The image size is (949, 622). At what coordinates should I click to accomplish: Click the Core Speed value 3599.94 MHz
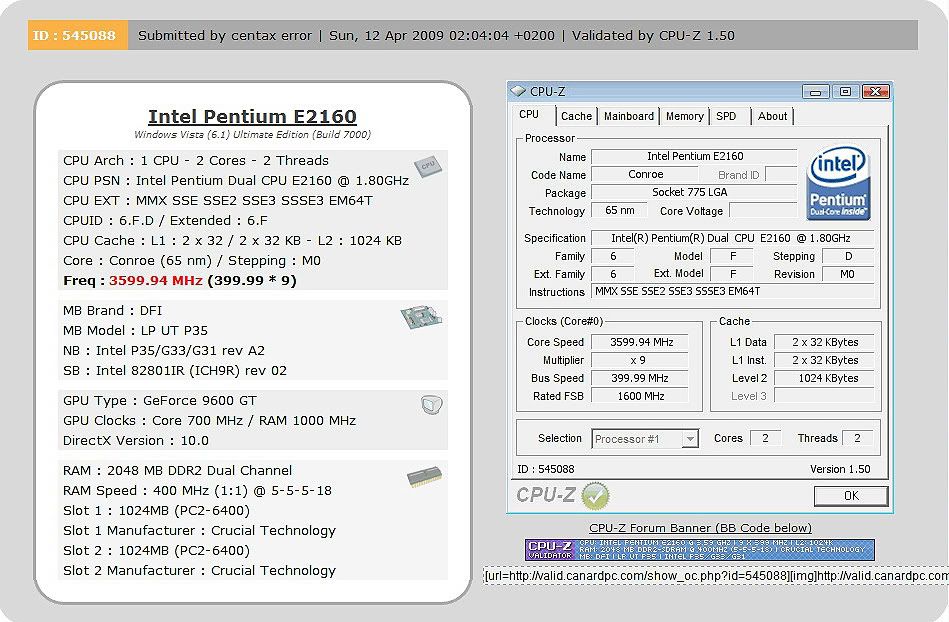click(640, 342)
